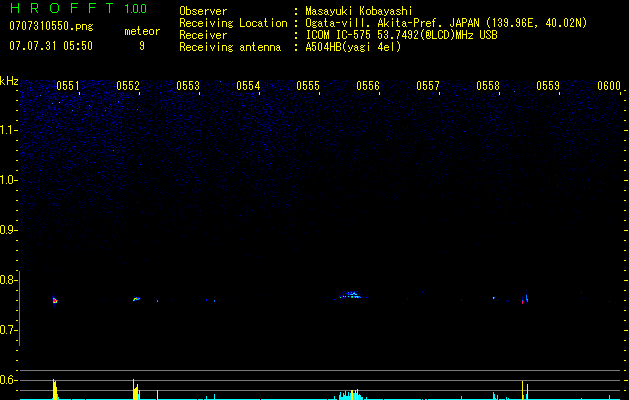Click the yellow power spike just before 0552
629x400 pixels.
pyautogui.click(x=136, y=389)
